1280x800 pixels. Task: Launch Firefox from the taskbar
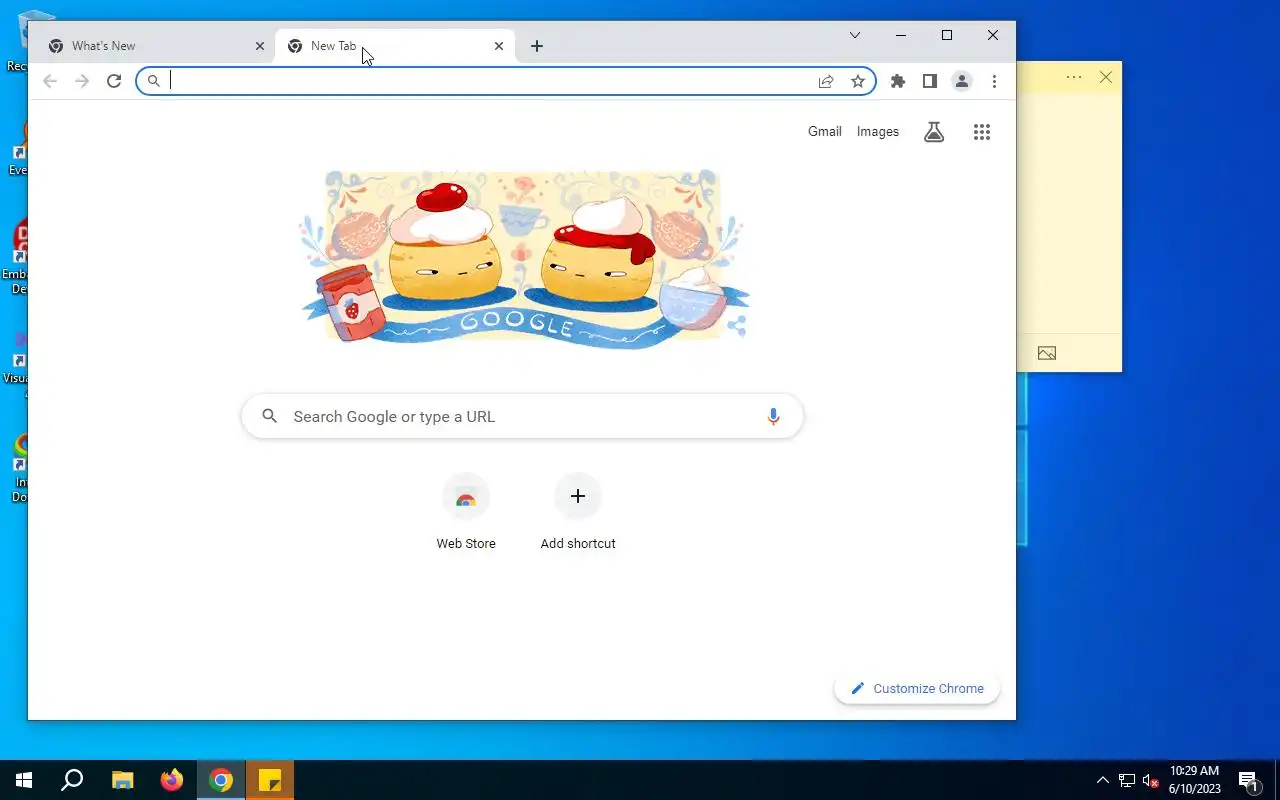[172, 780]
